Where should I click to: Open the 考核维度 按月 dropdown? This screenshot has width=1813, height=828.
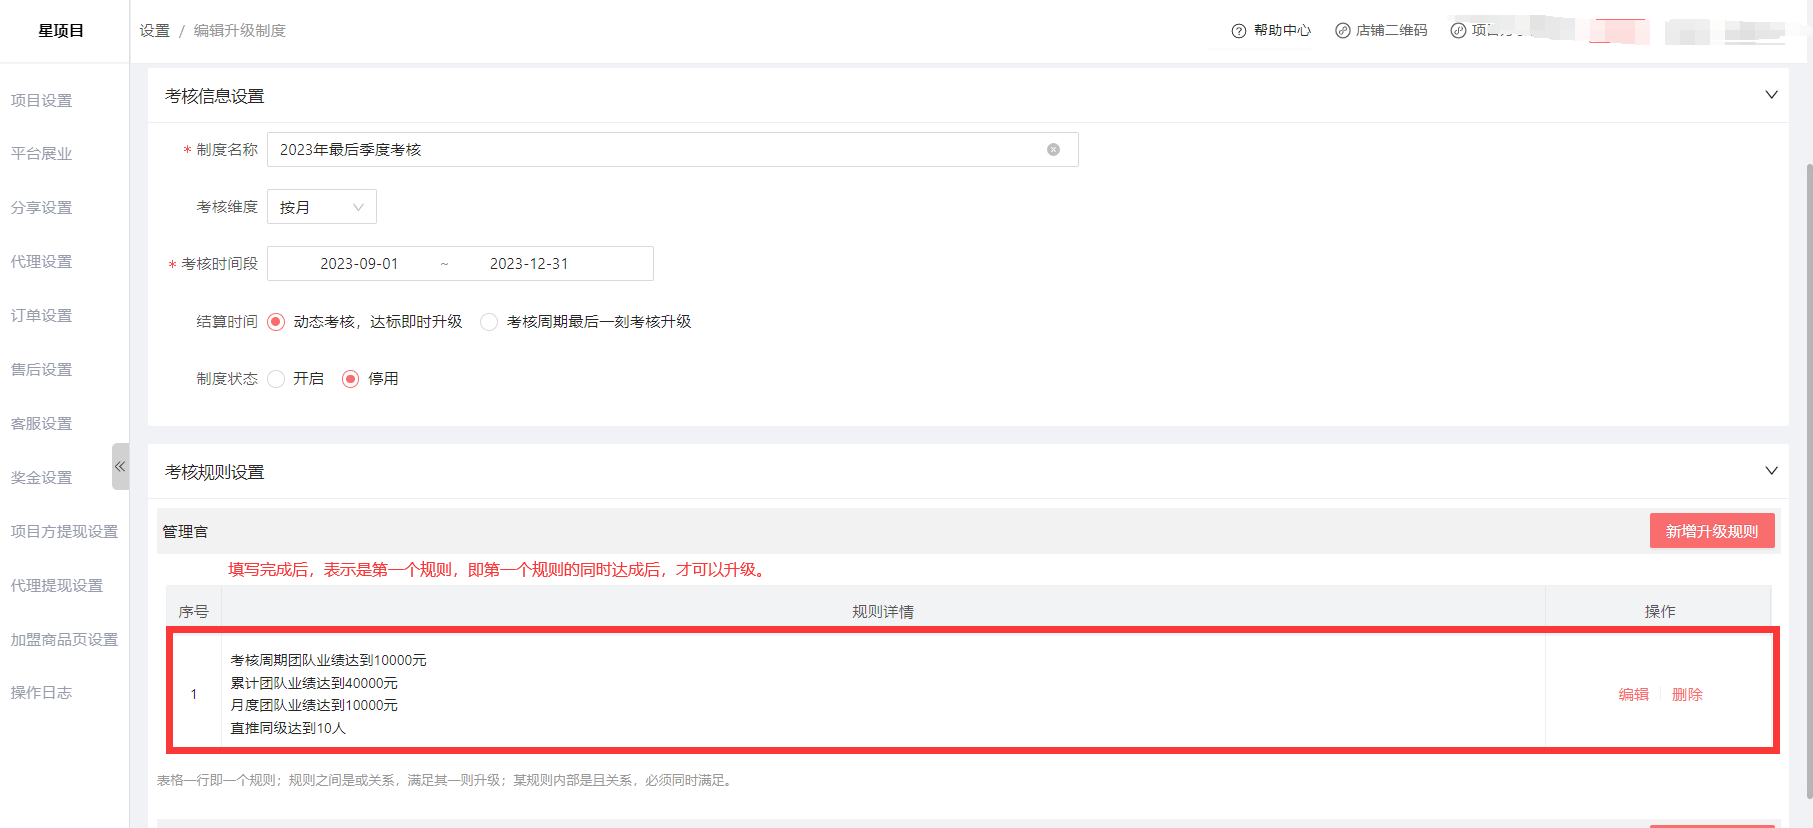coord(321,207)
